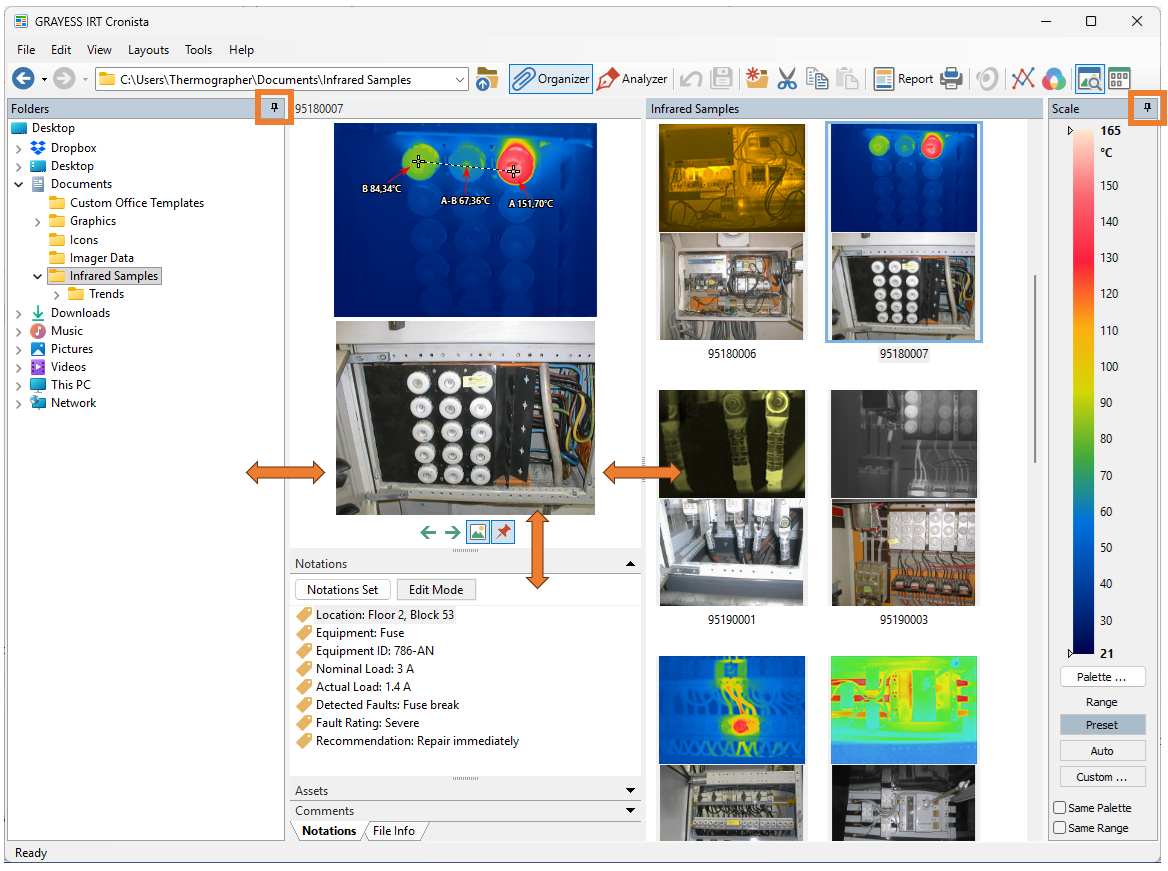Screen dimensions: 1168x871
Task: Select thumbnail 95180006
Action: pos(731,241)
